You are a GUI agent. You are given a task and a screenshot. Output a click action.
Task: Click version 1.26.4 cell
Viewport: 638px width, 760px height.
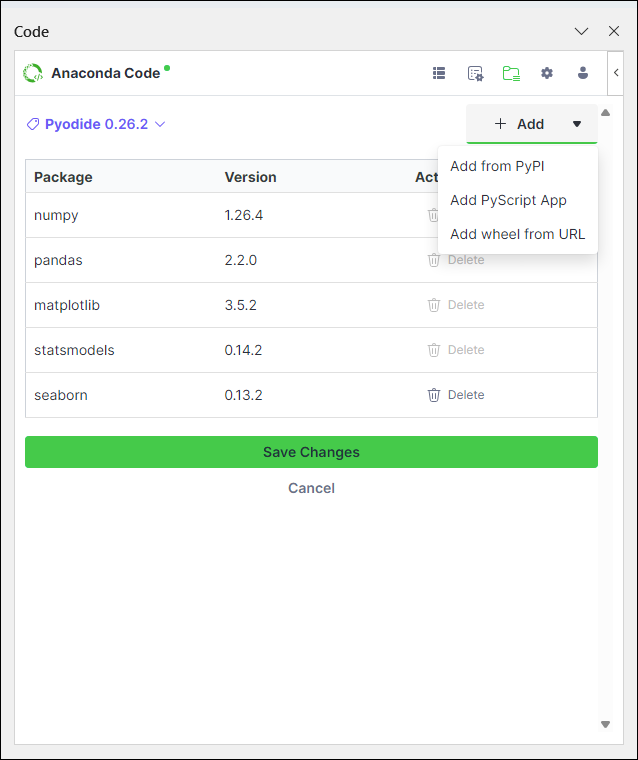point(244,215)
